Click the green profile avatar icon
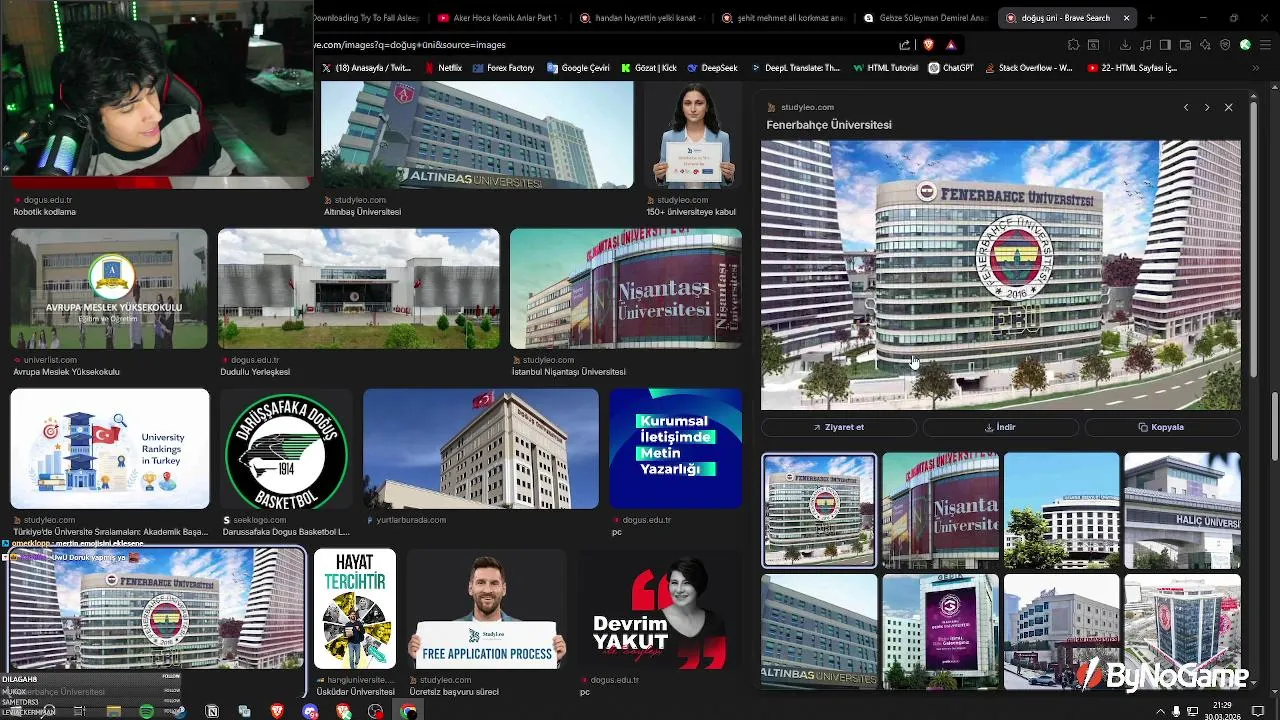Image resolution: width=1280 pixels, height=720 pixels. coord(1245,45)
